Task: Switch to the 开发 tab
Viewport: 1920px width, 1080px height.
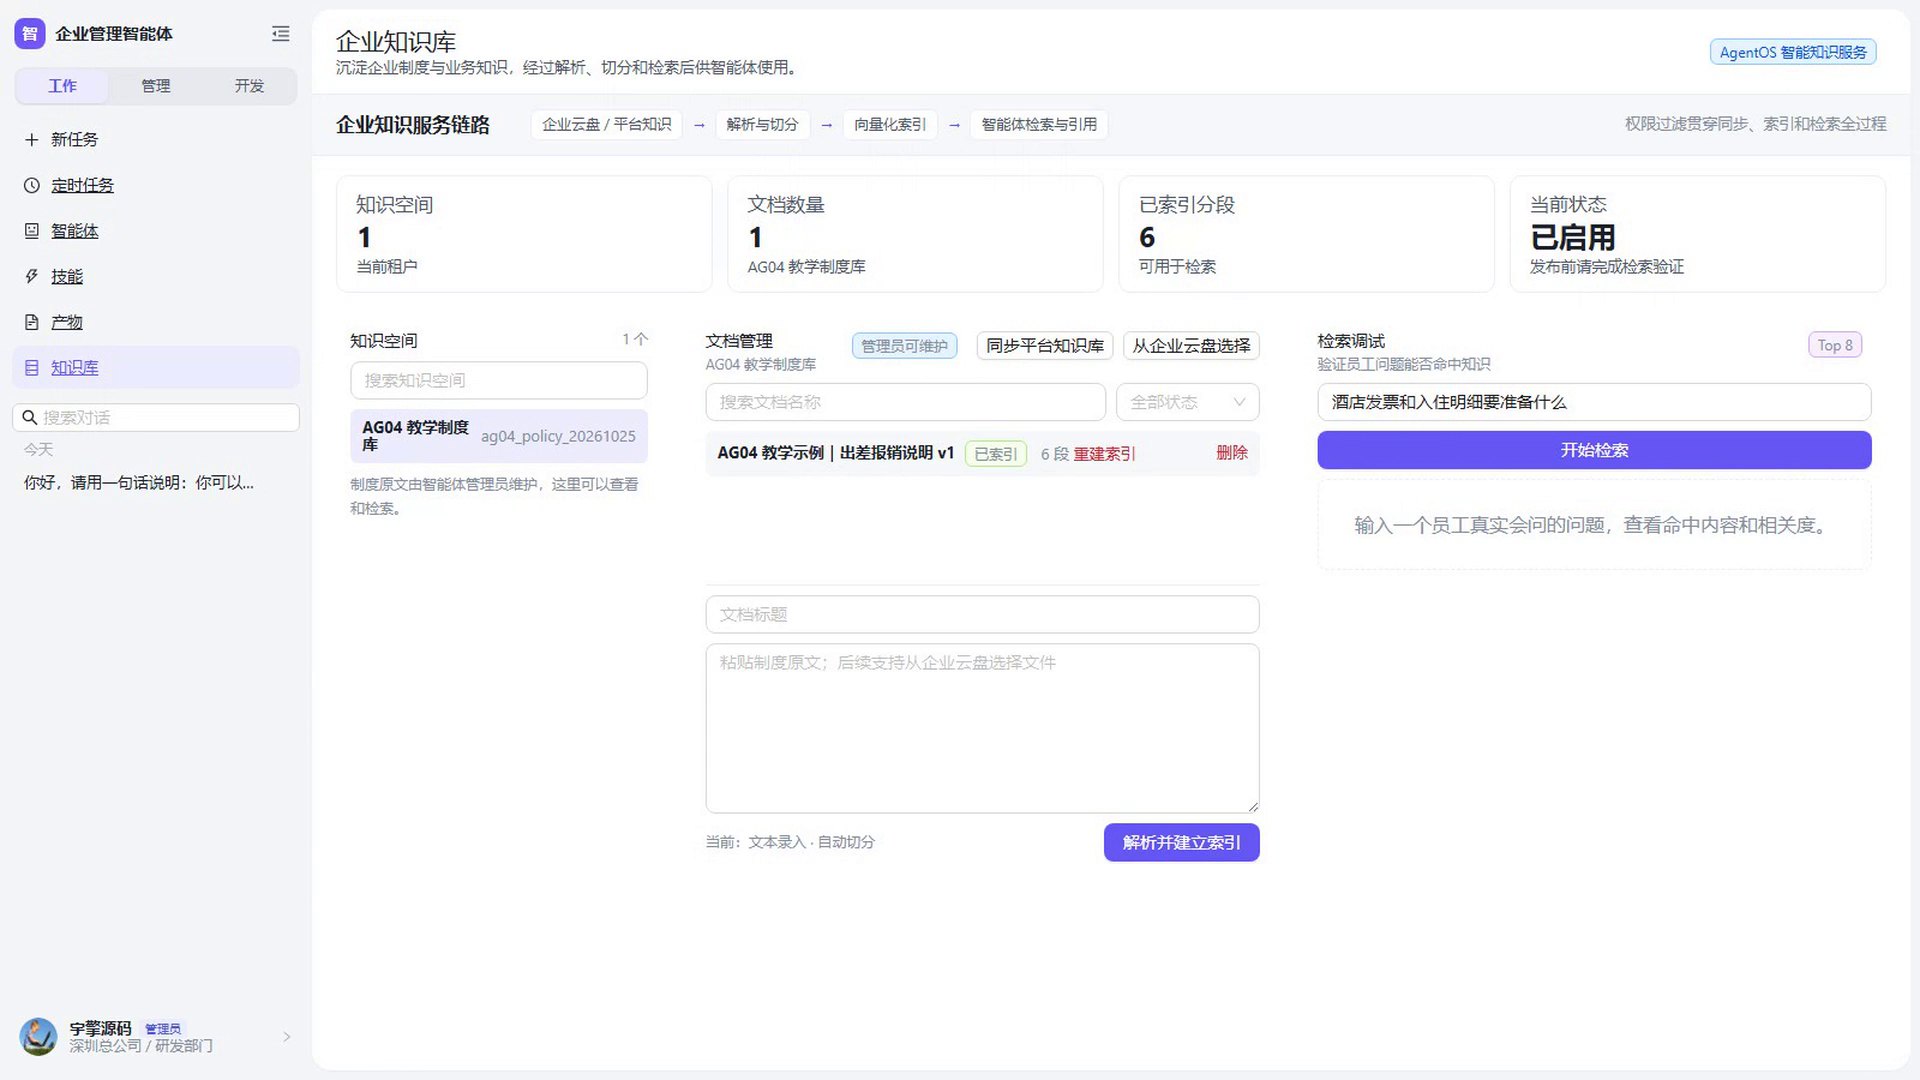Action: click(249, 86)
